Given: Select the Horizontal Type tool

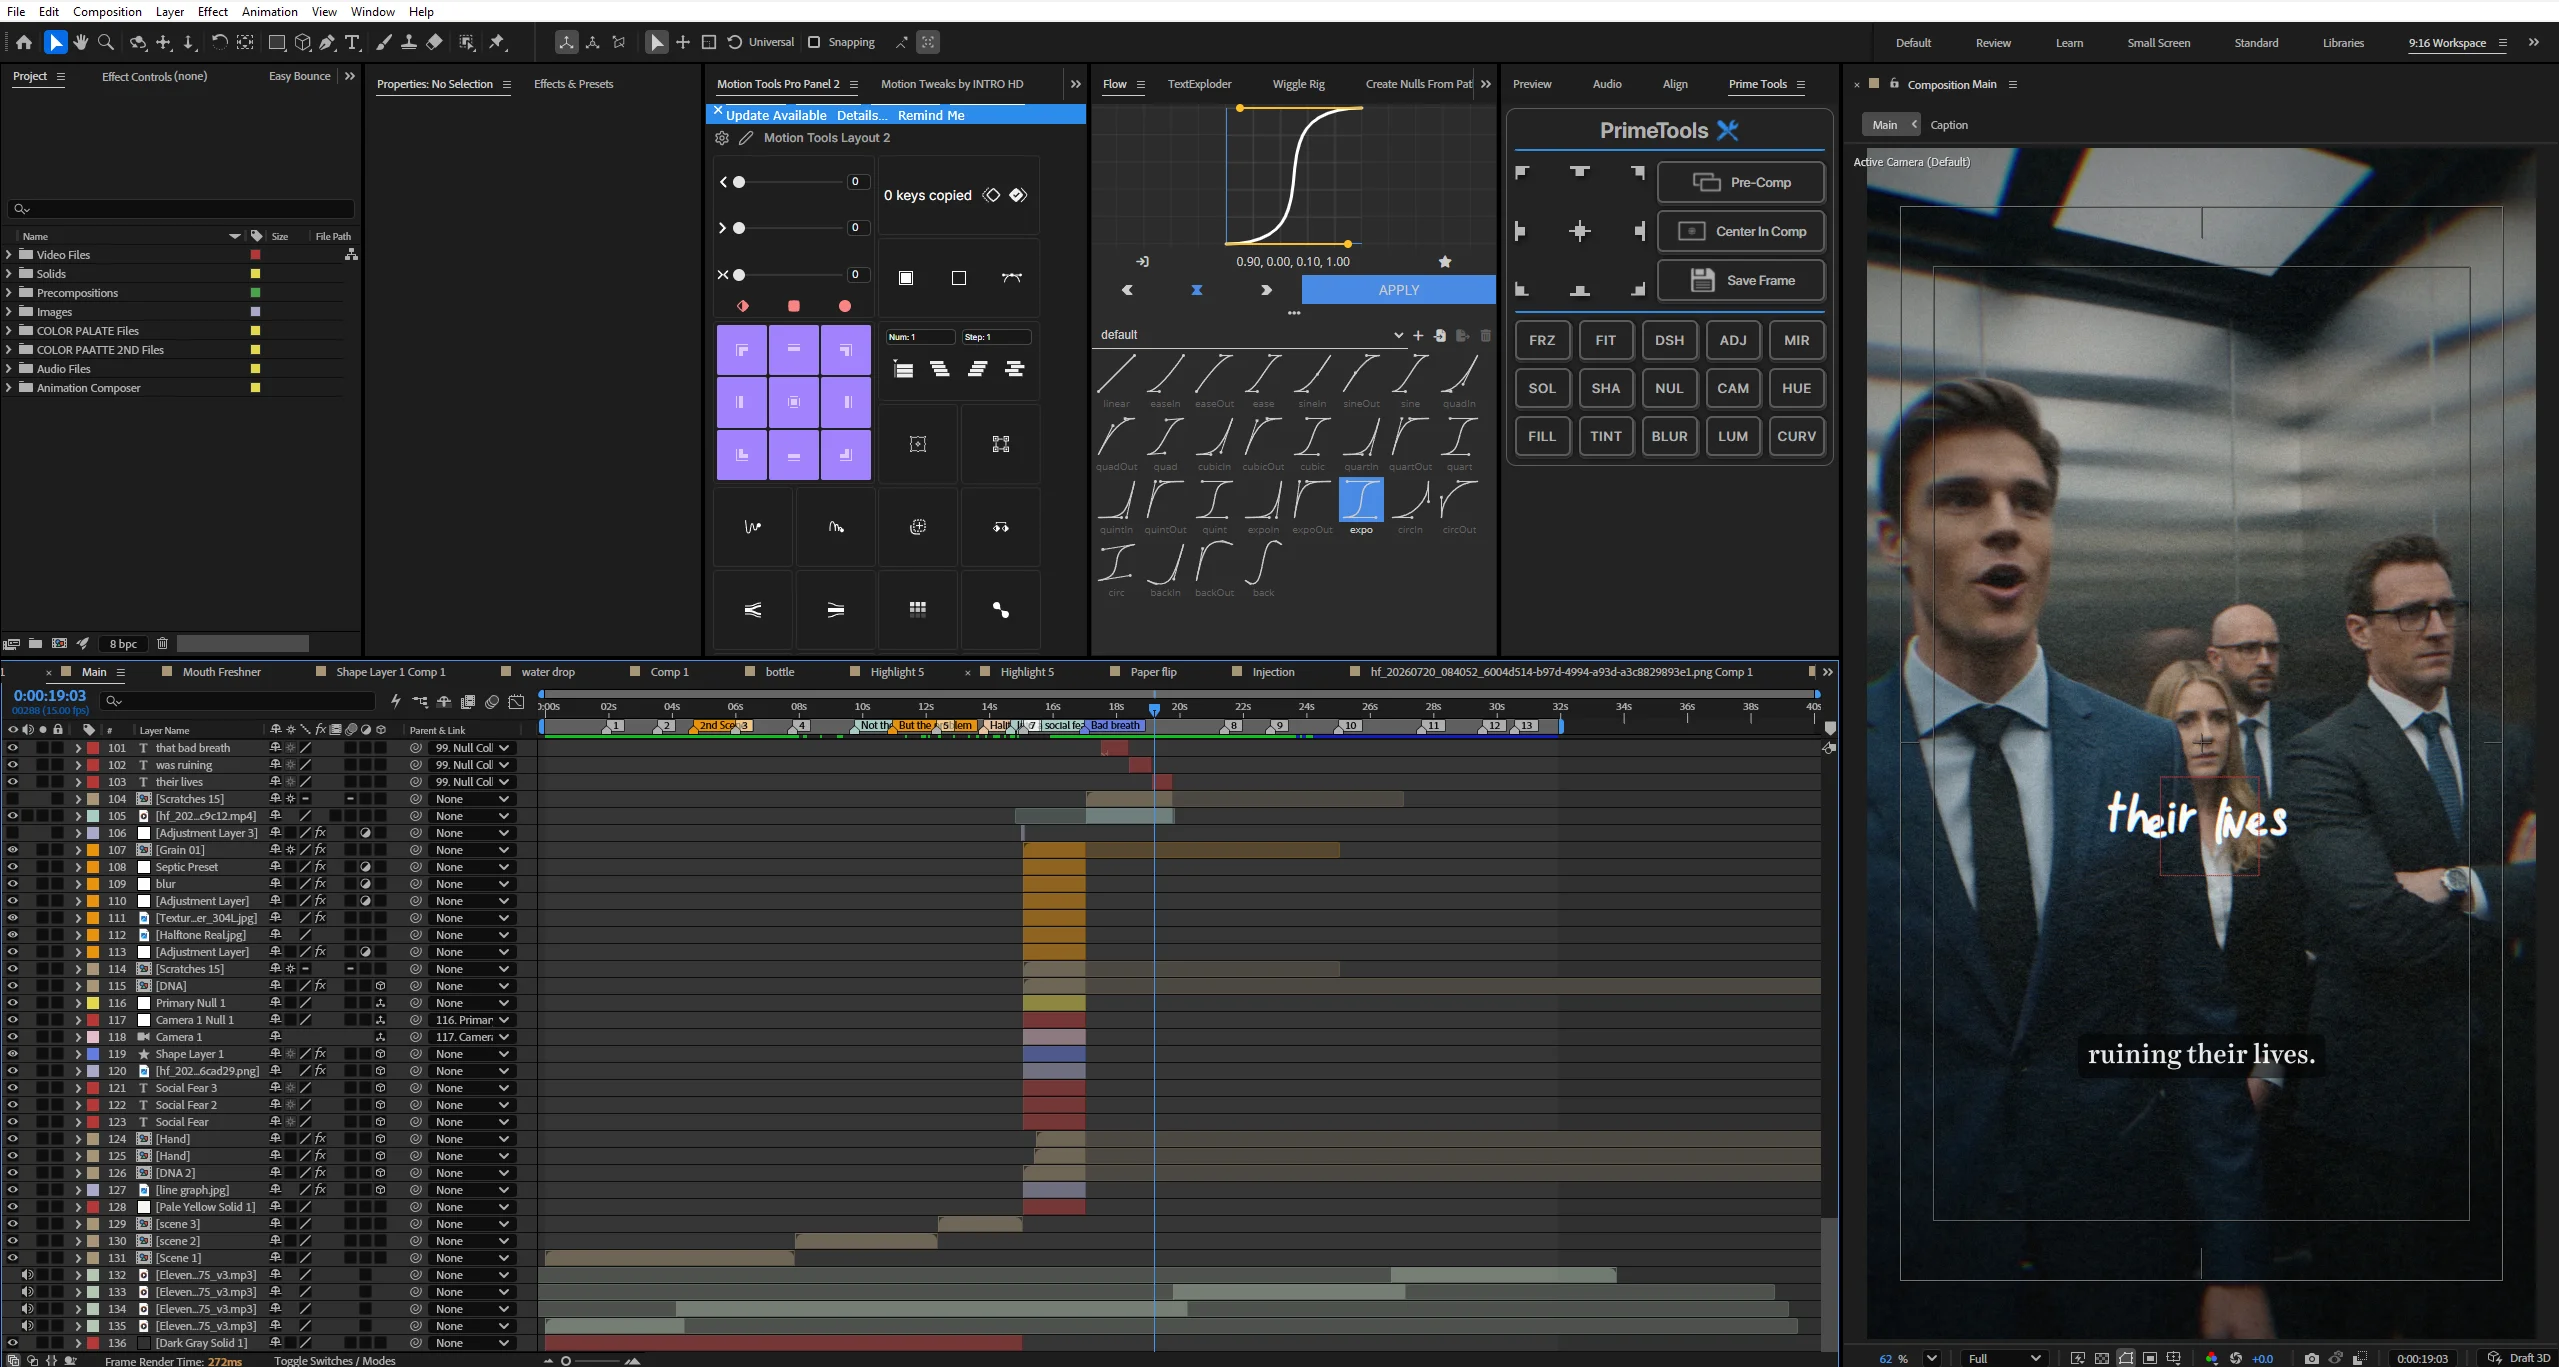Looking at the screenshot, I should point(352,42).
